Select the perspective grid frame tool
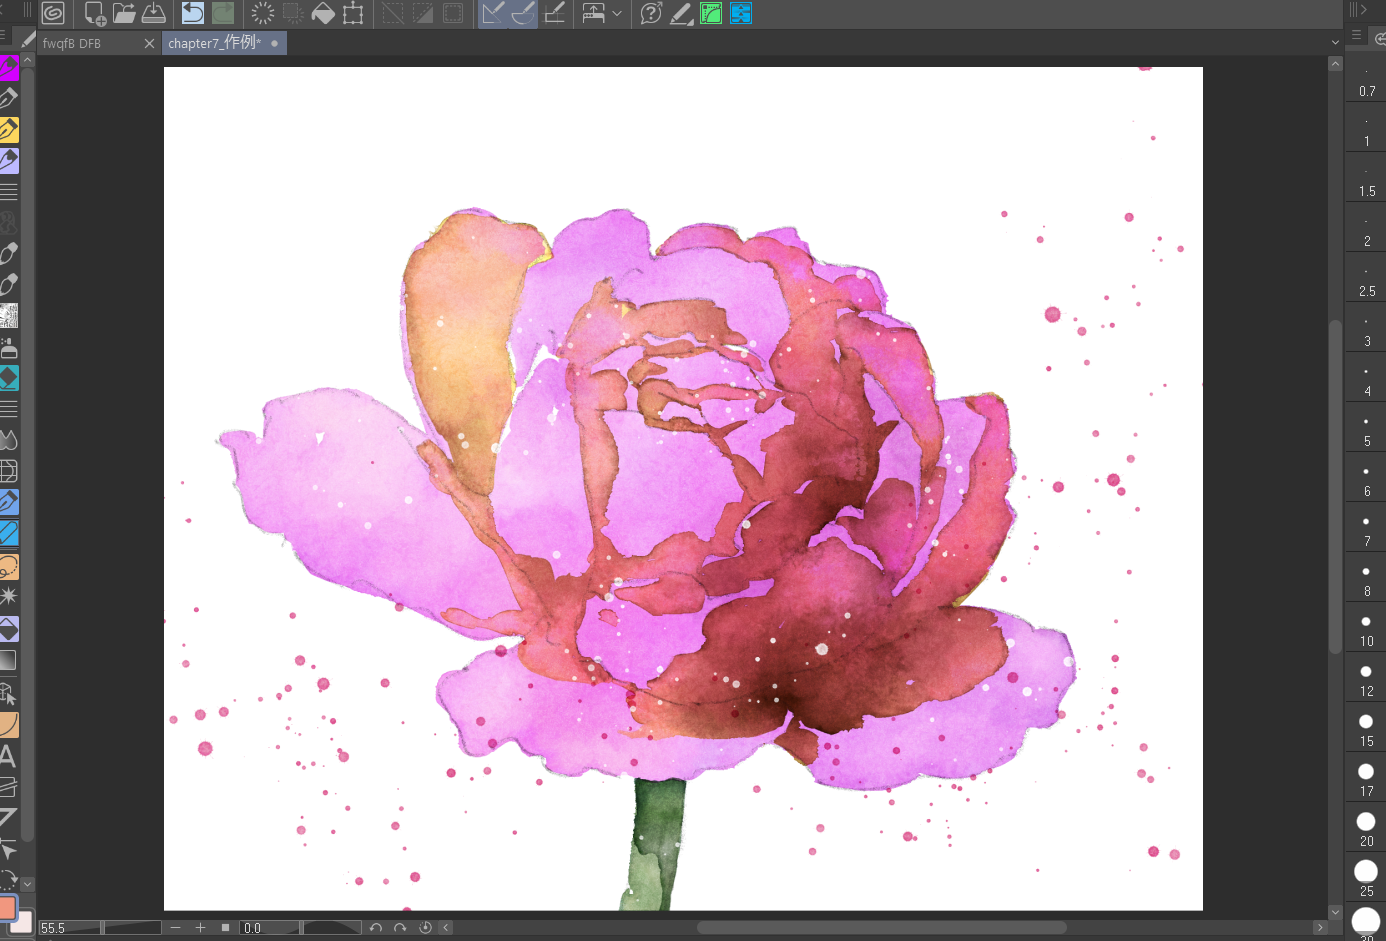Viewport: 1386px width, 941px height. (9, 471)
